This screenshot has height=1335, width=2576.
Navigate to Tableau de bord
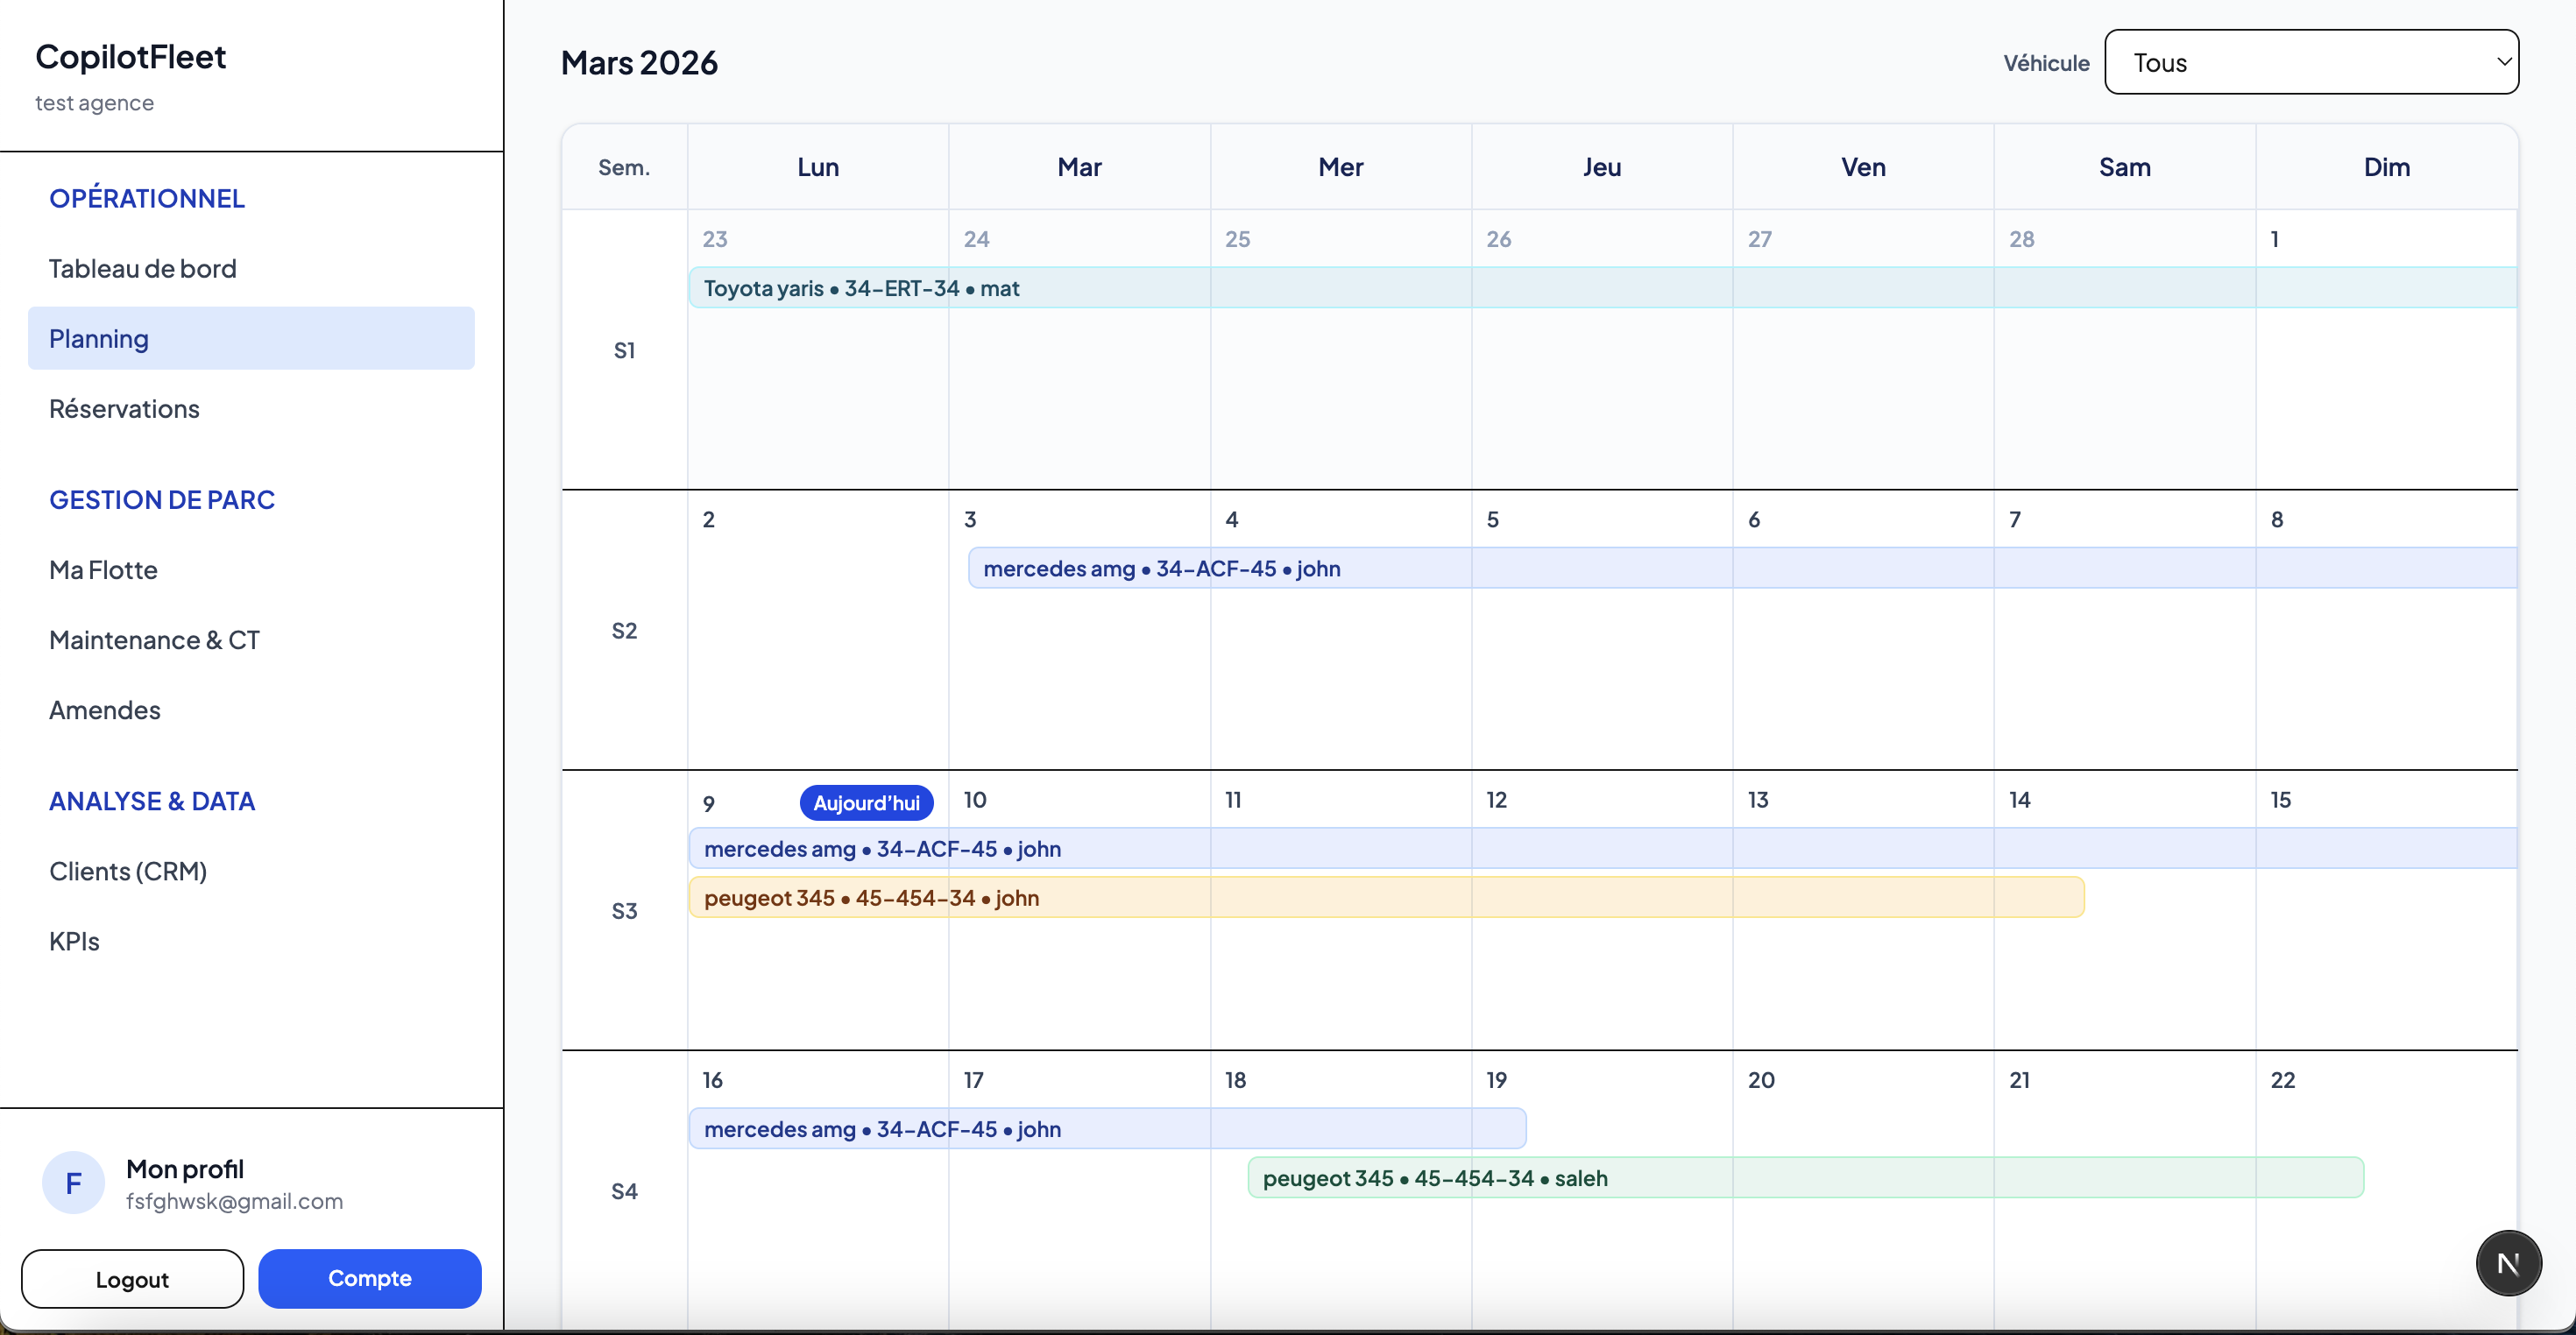pyautogui.click(x=142, y=267)
